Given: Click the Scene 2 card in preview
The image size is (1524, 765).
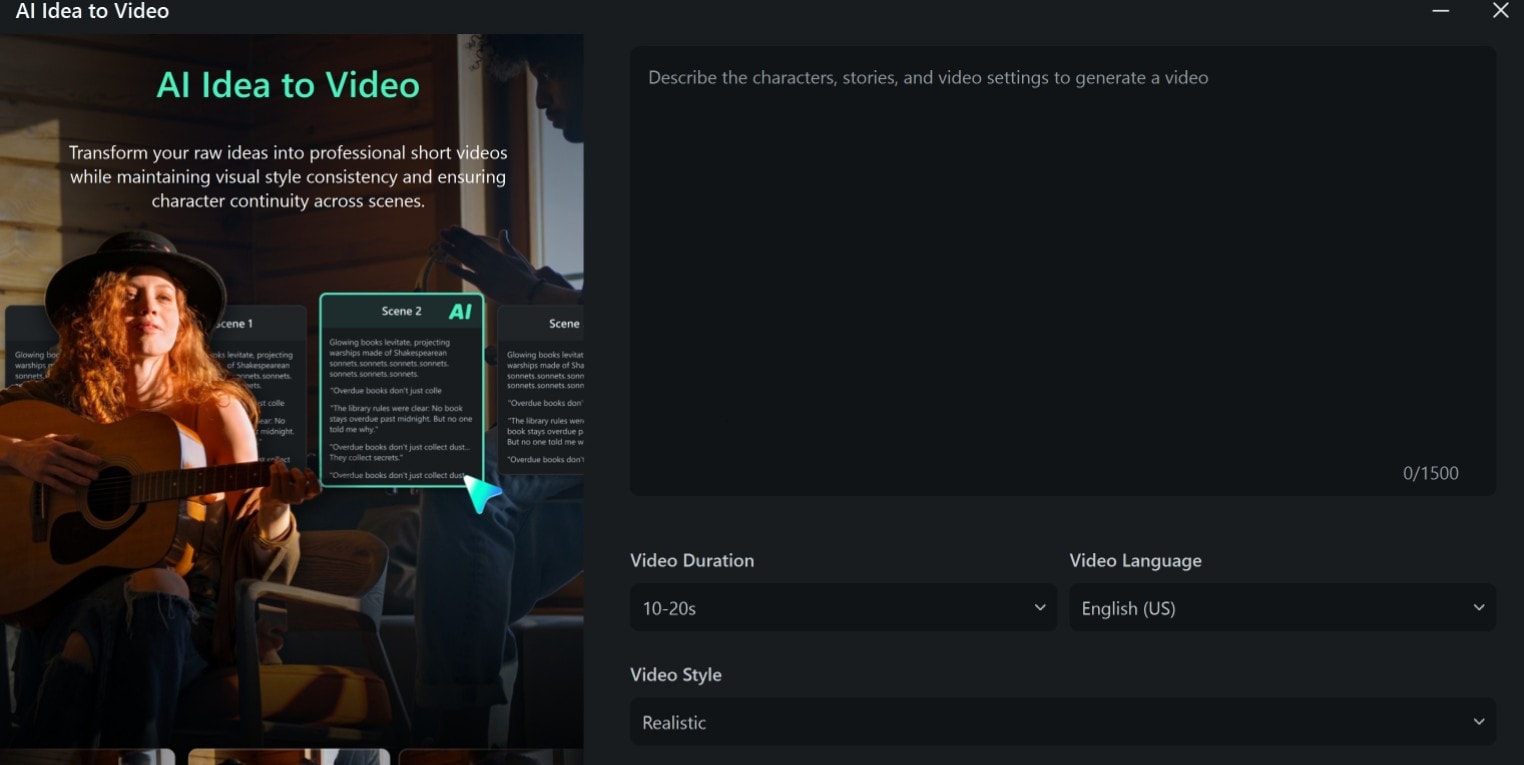Looking at the screenshot, I should [x=402, y=390].
